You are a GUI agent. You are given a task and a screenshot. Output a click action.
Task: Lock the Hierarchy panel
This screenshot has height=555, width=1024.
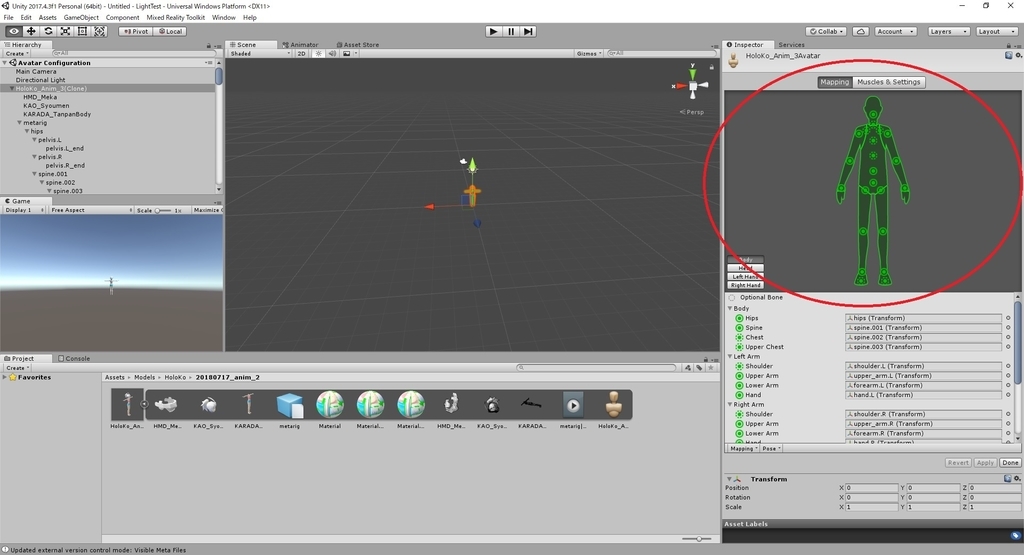(x=209, y=45)
